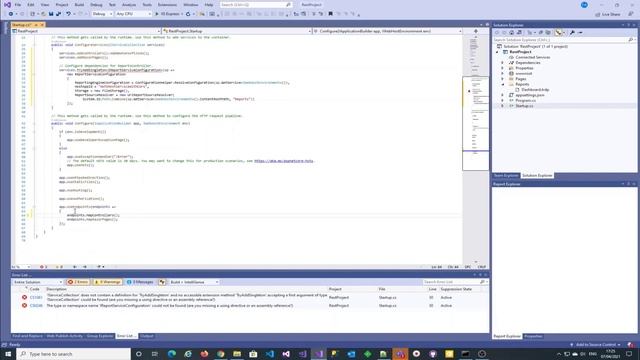Click the highlighted Preview Selected Items icon
The width and height of the screenshot is (640, 360).
(x=558, y=32)
